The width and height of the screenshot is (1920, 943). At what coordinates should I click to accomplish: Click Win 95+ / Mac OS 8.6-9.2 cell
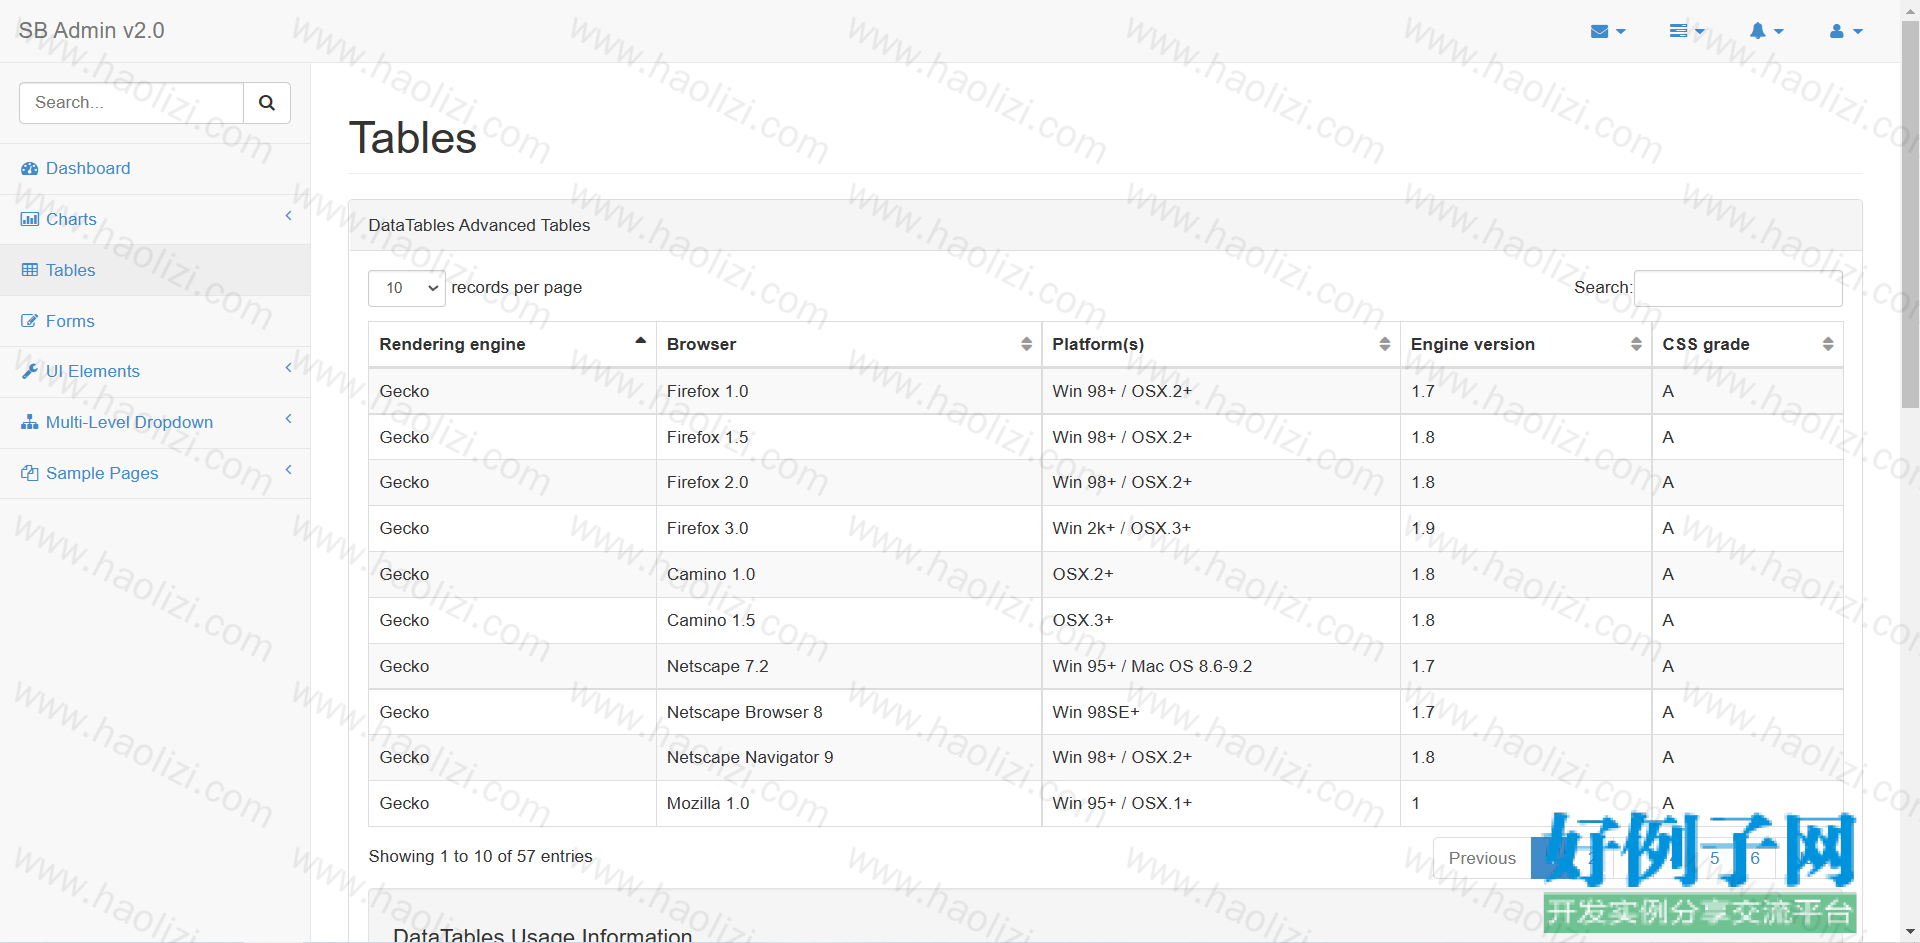coord(1221,667)
